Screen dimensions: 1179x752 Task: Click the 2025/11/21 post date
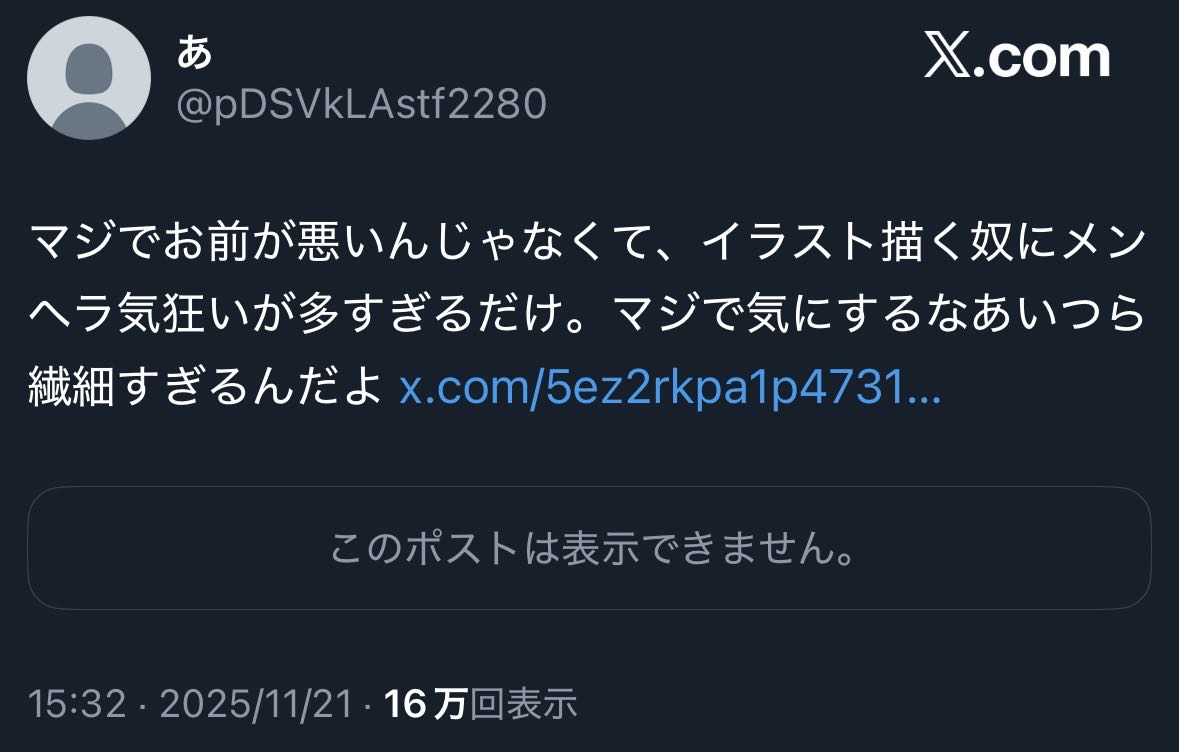[256, 704]
